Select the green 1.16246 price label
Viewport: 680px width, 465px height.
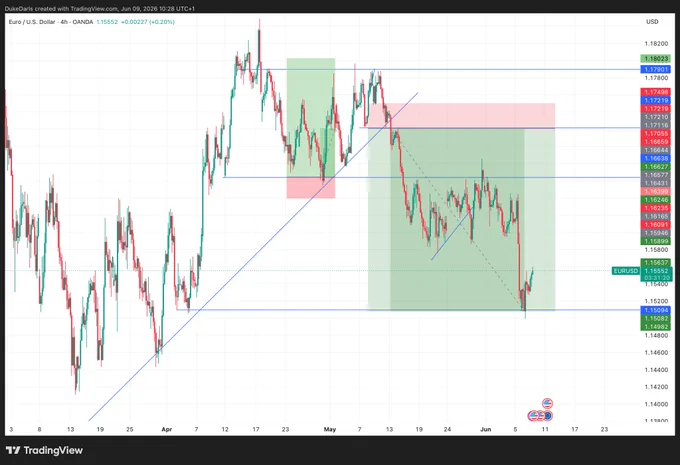pos(656,200)
